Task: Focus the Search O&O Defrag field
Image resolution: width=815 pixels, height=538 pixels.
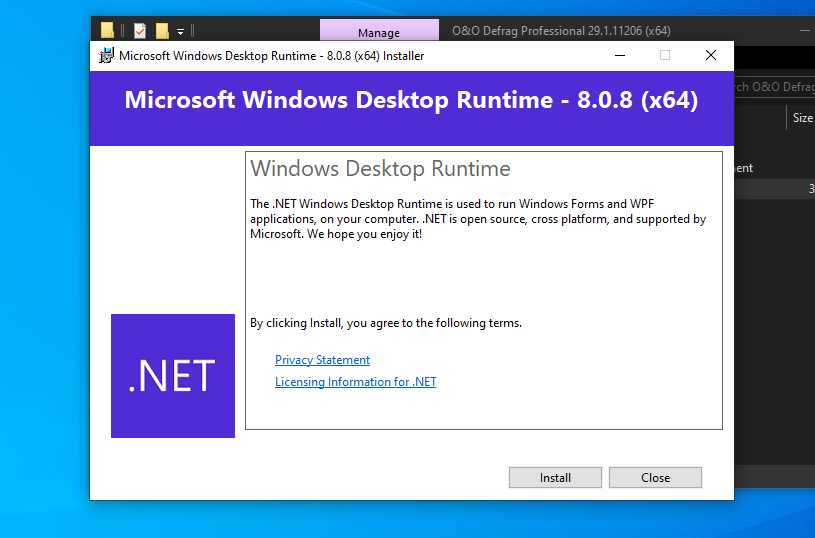Action: coord(774,86)
